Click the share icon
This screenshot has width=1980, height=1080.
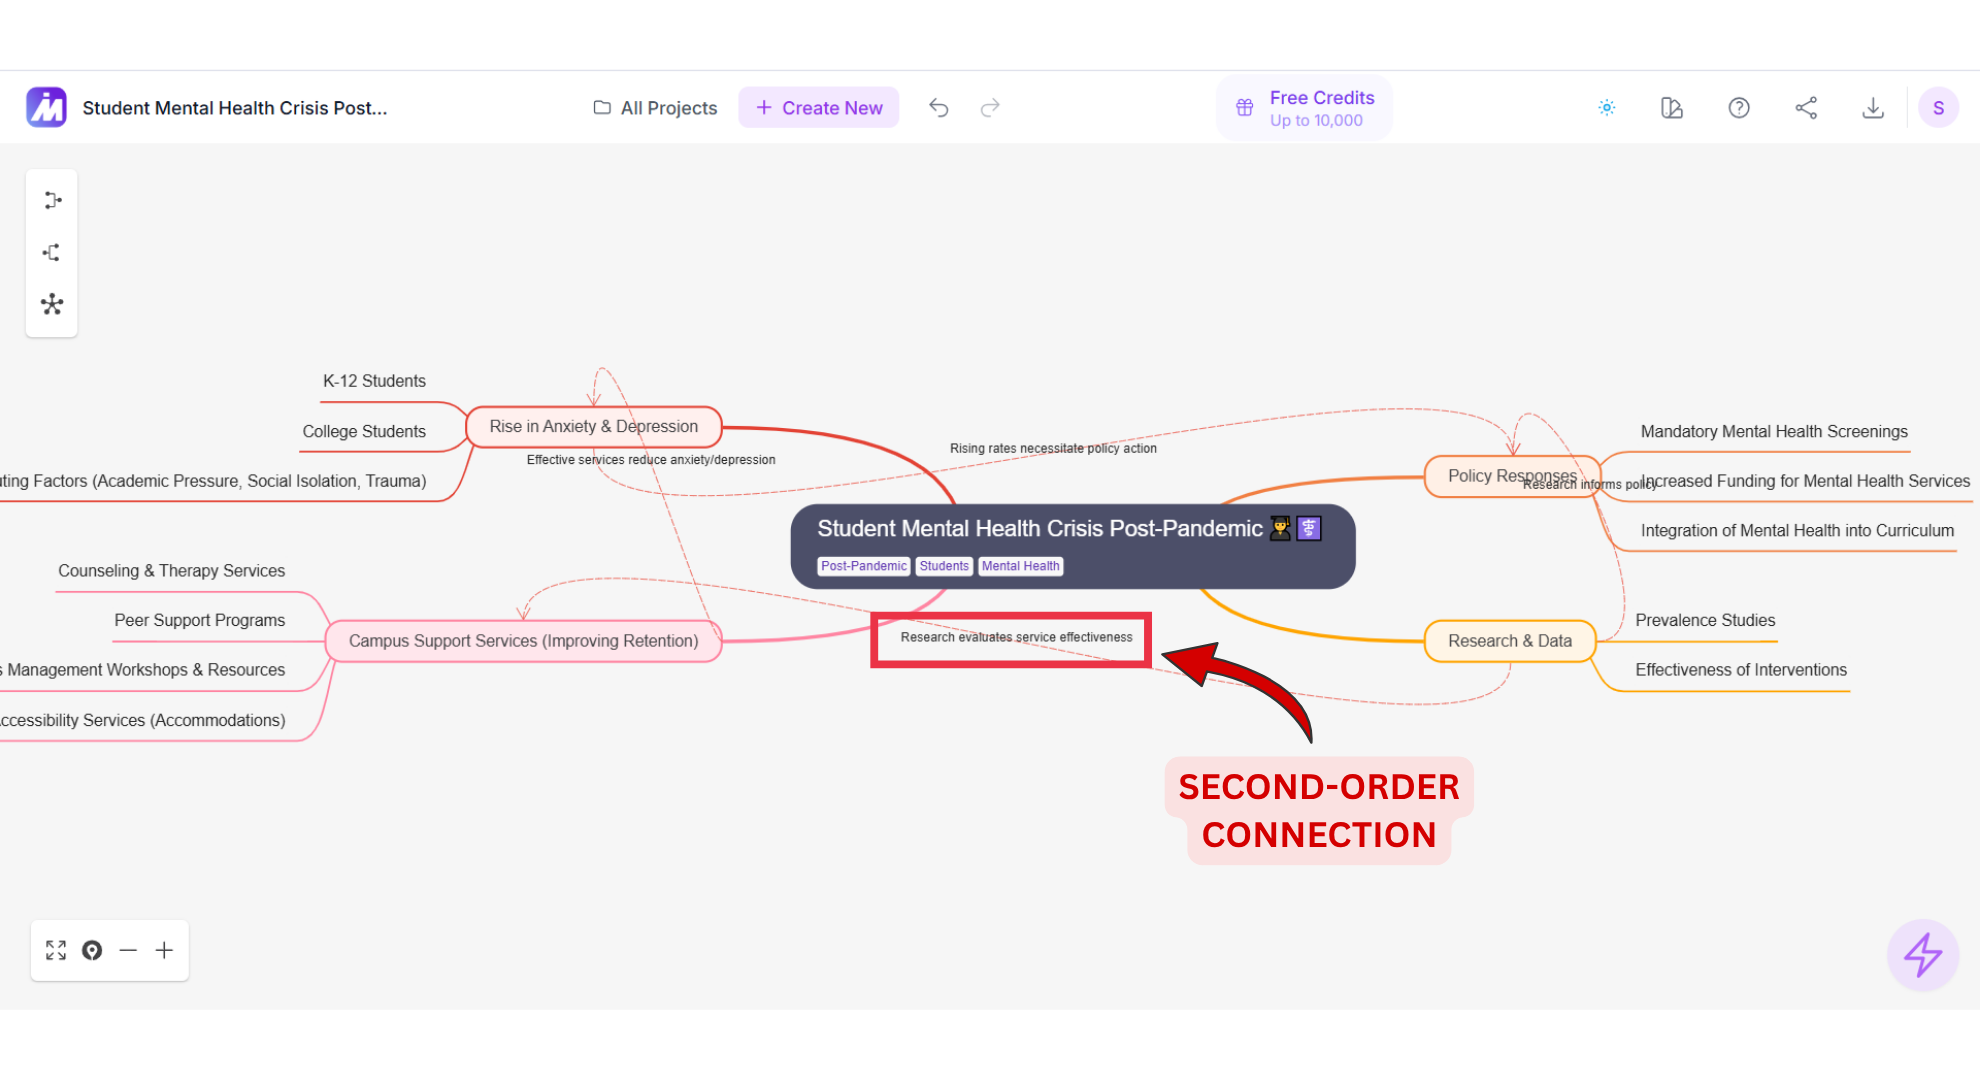coord(1806,108)
